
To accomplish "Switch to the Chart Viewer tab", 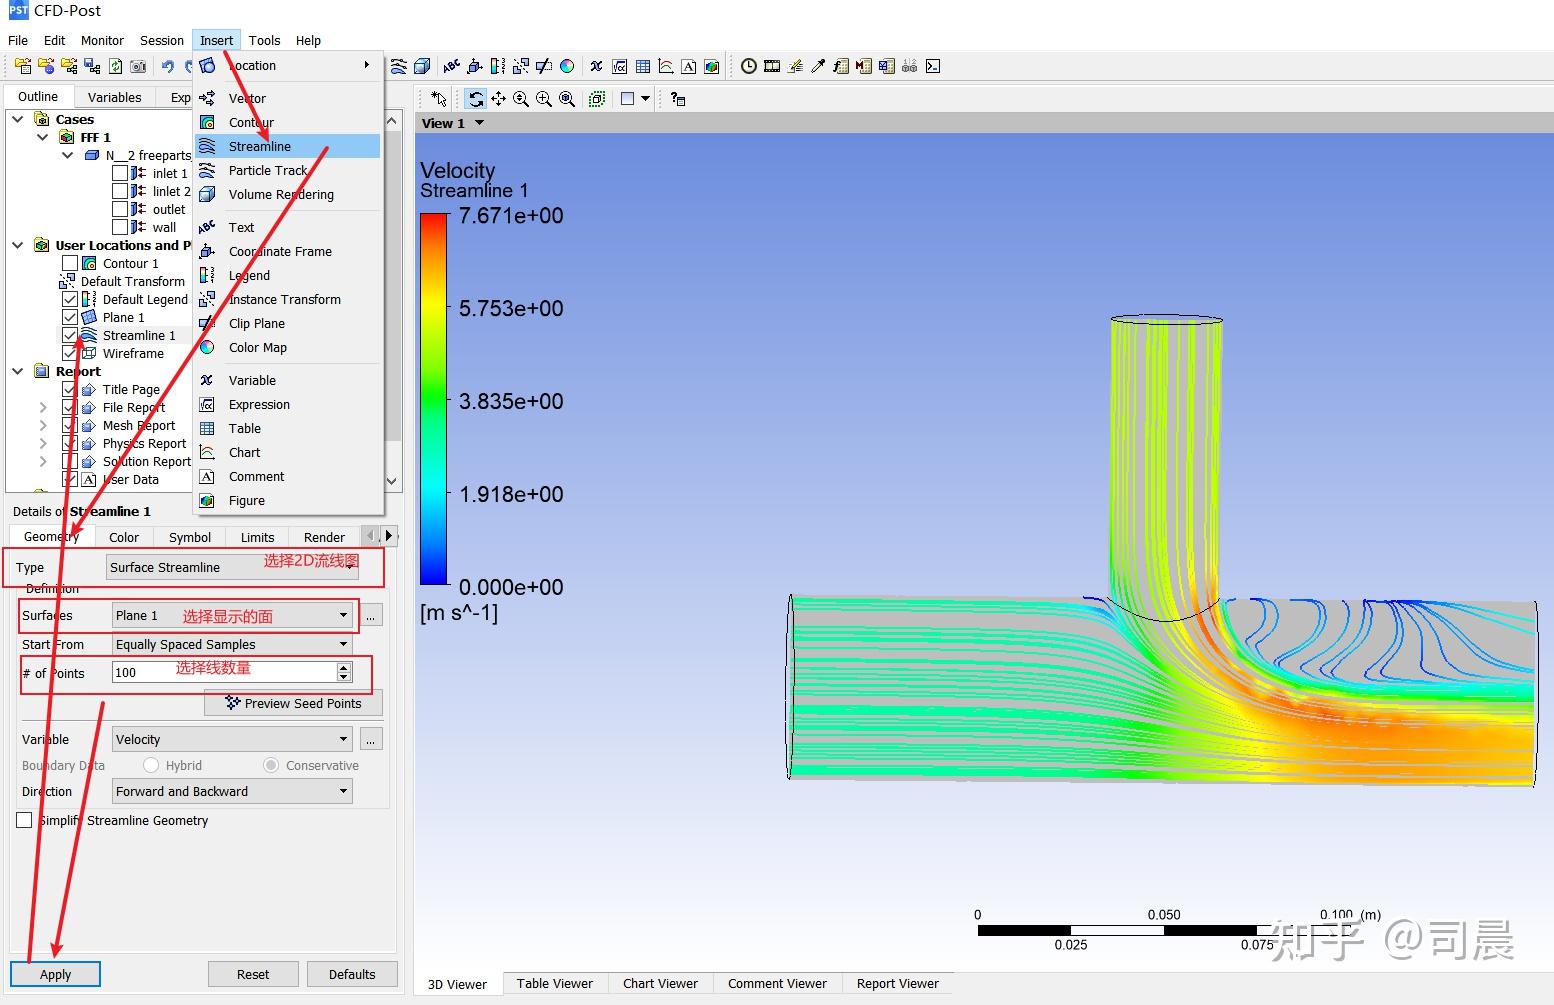I will (660, 983).
